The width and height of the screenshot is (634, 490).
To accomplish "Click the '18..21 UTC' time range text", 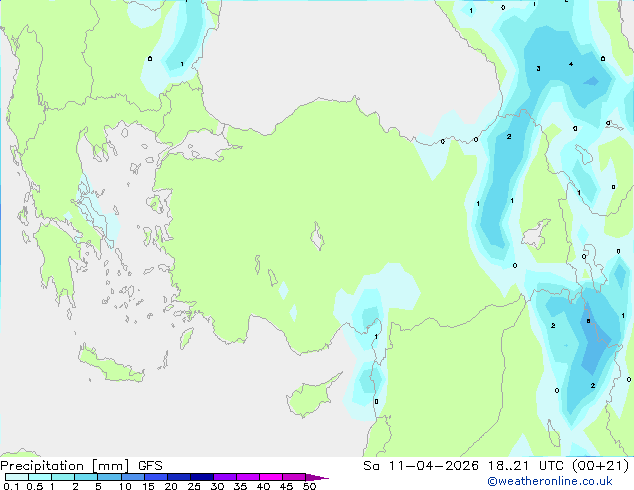I will pyautogui.click(x=525, y=466).
